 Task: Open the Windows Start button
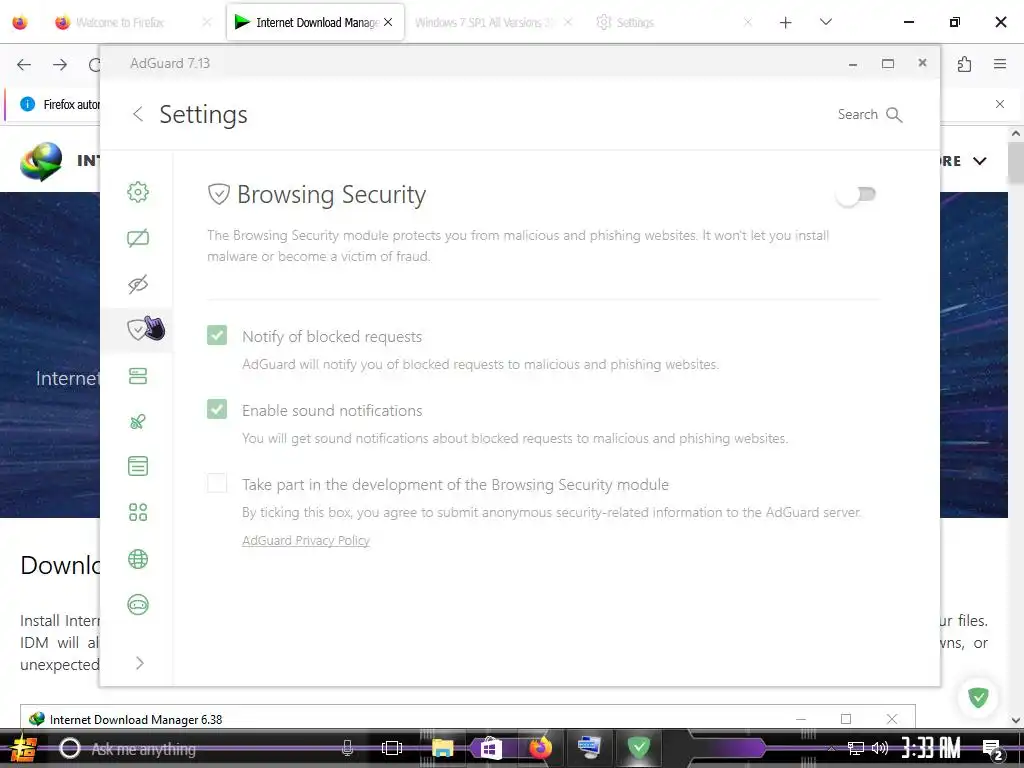tap(24, 748)
